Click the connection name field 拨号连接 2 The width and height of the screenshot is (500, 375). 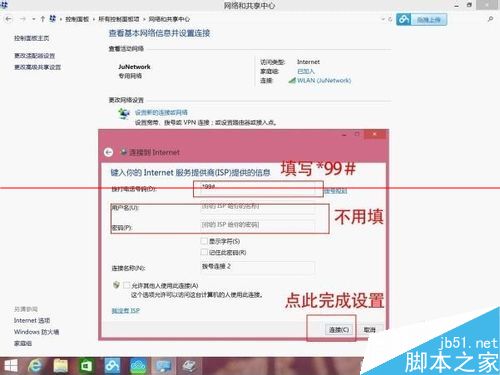click(257, 267)
